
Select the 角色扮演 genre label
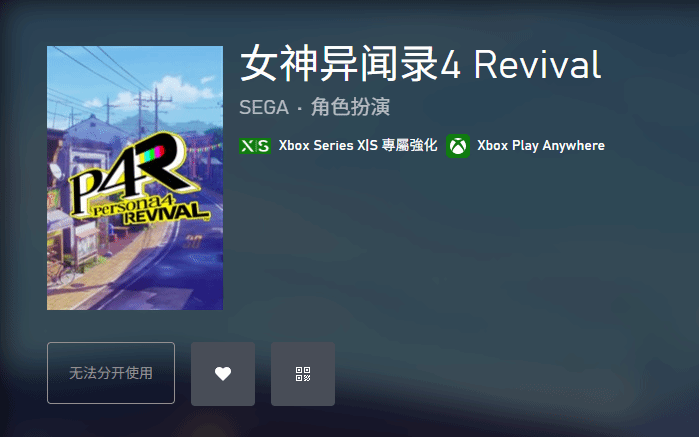point(350,107)
